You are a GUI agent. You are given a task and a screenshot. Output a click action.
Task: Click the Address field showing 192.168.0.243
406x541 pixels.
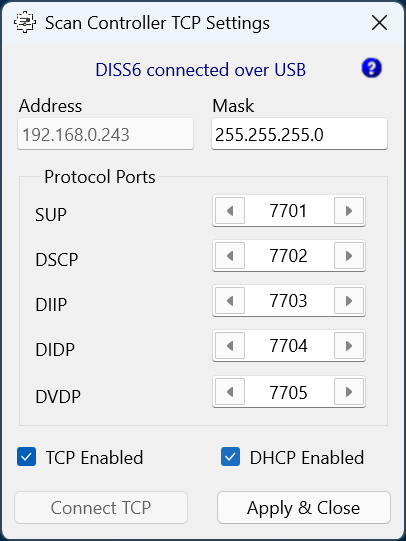105,134
